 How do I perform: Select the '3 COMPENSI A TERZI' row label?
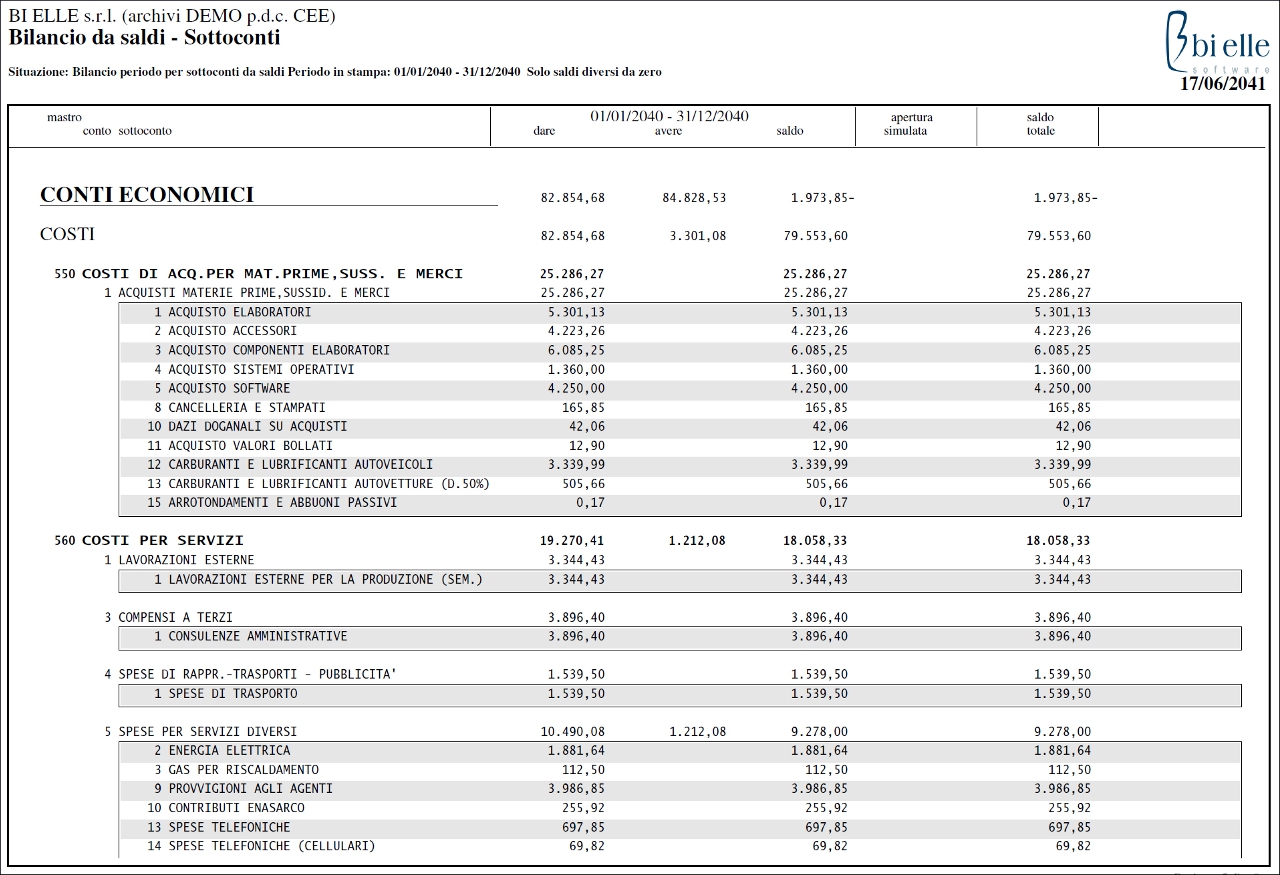point(168,617)
